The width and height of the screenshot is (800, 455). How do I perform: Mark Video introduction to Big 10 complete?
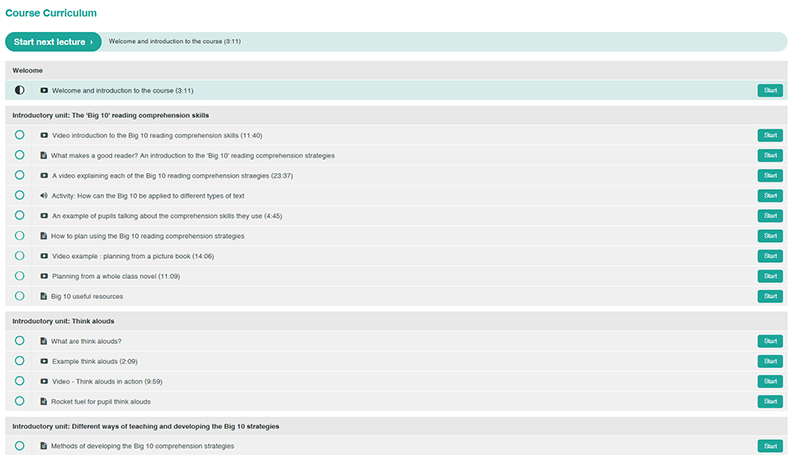(x=19, y=135)
